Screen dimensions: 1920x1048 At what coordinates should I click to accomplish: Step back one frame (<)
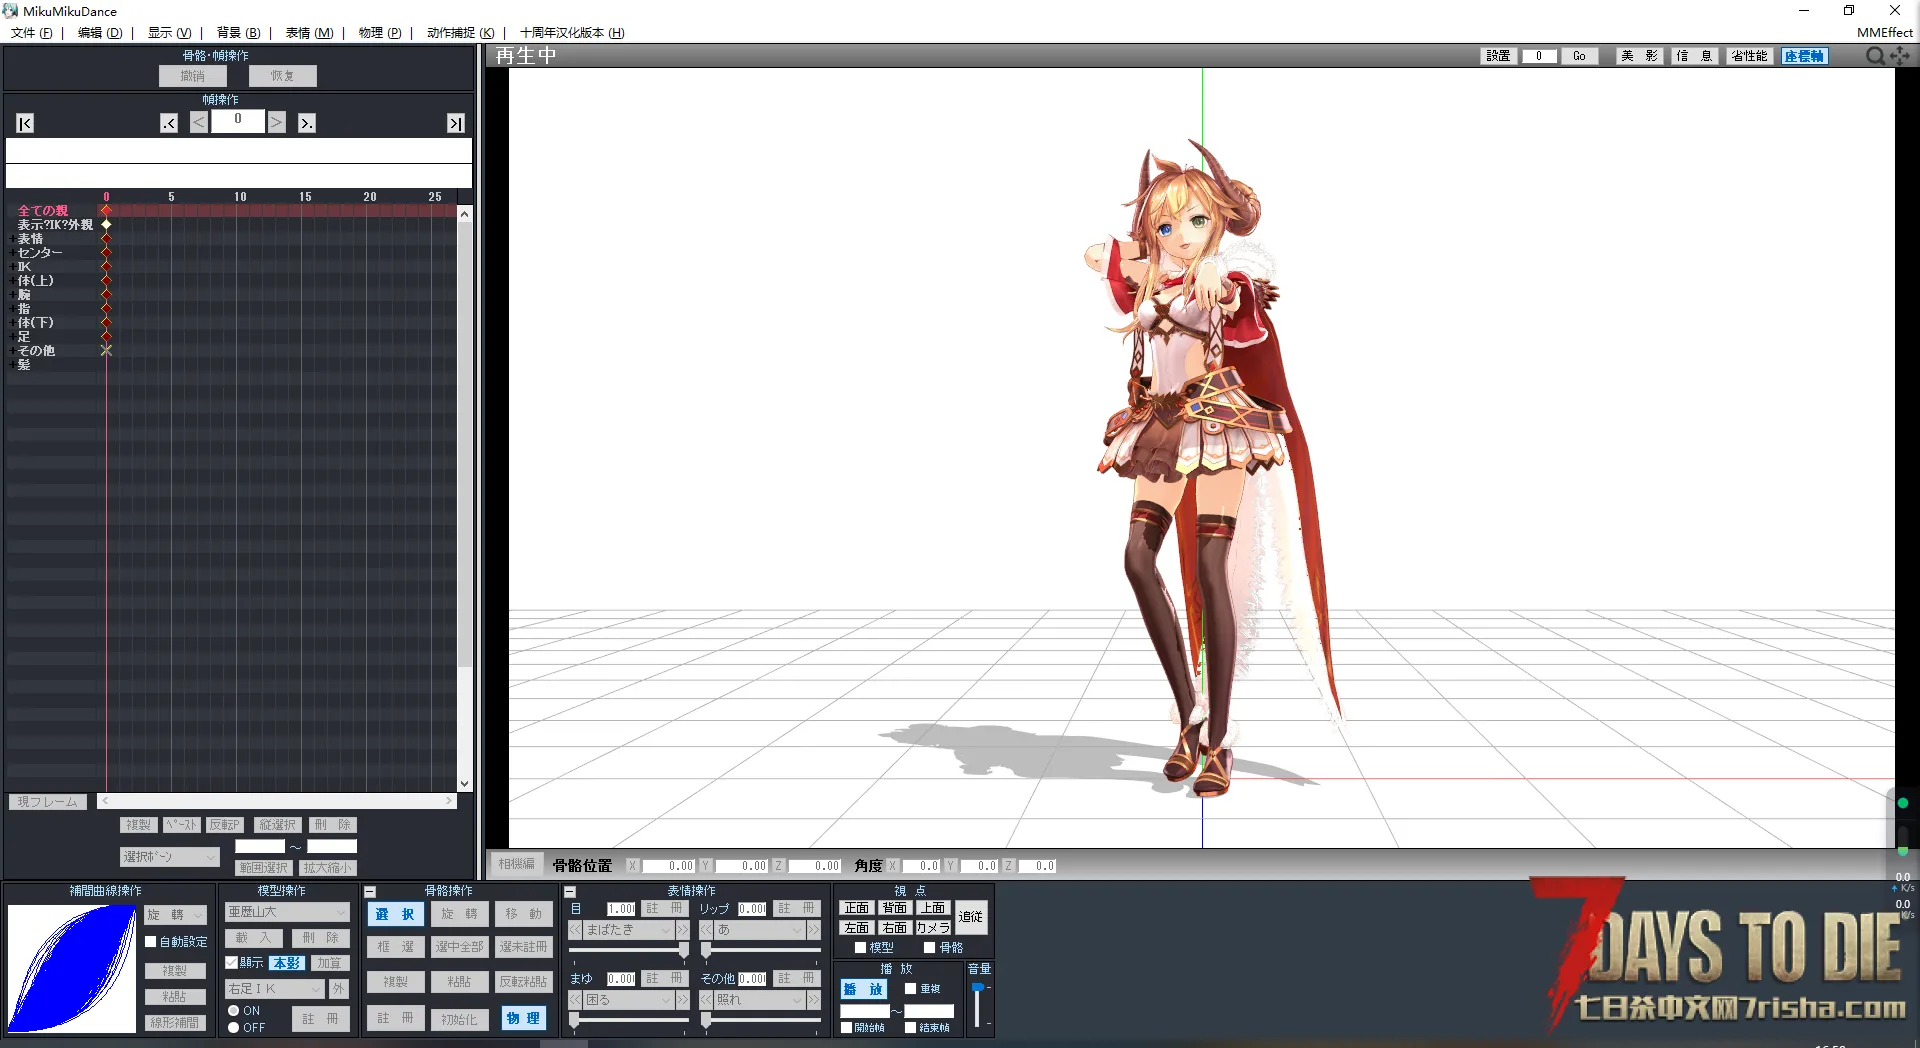pyautogui.click(x=199, y=123)
